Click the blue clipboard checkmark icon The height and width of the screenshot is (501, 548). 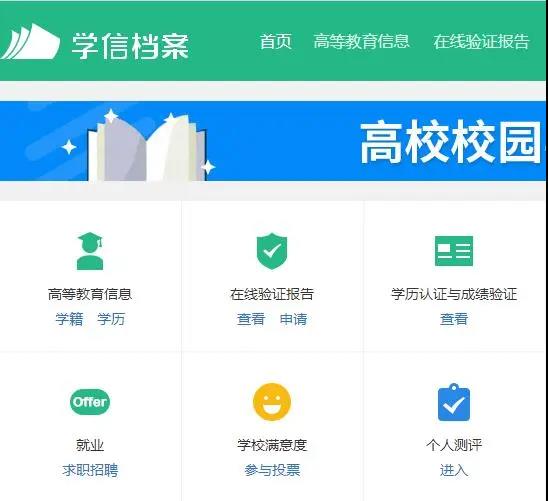tap(454, 402)
